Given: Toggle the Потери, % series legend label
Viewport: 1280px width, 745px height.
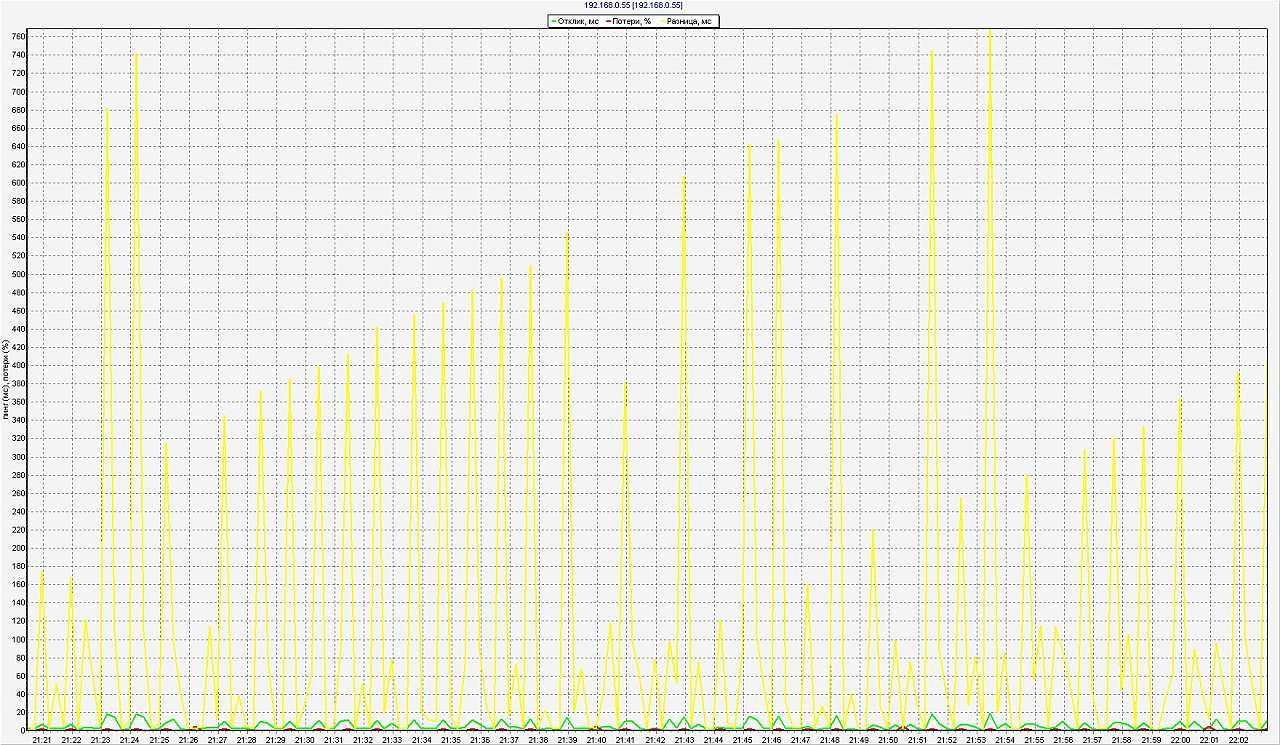Looking at the screenshot, I should pos(632,21).
